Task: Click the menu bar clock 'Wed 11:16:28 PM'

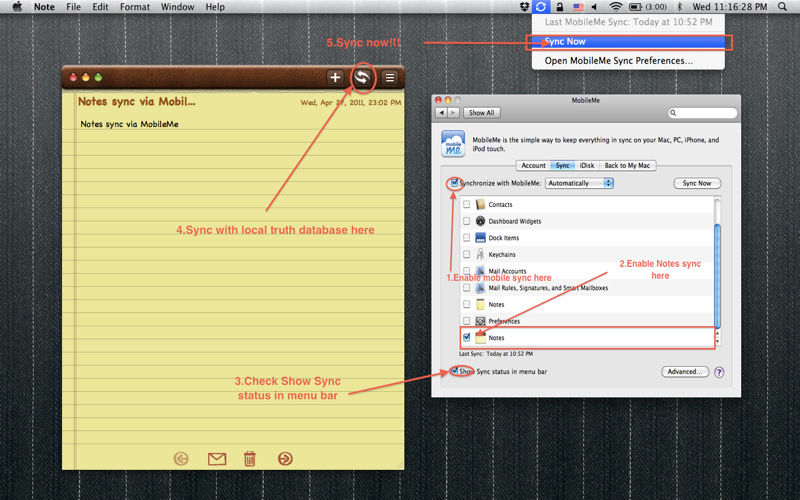Action: tap(730, 7)
